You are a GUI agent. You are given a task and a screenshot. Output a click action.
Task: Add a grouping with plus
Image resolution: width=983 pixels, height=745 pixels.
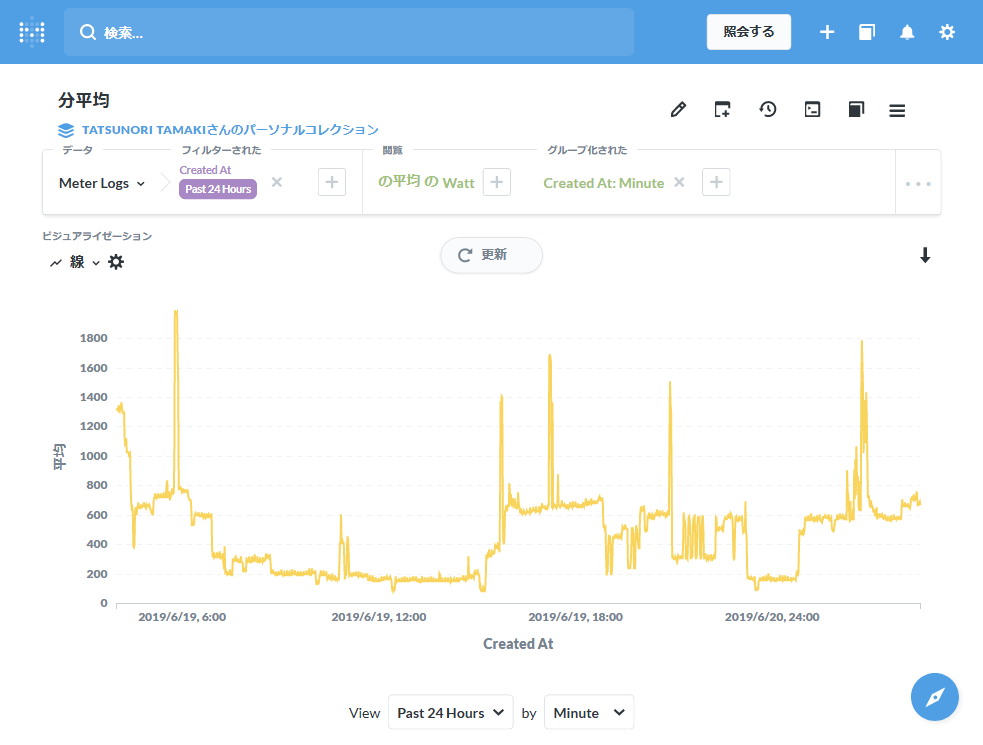716,182
